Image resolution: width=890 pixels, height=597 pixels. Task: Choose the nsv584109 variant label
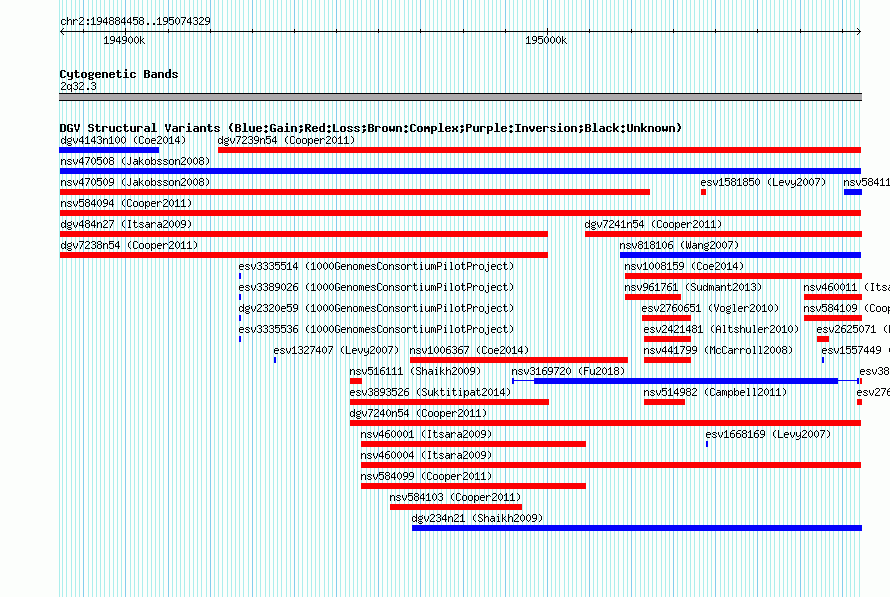click(x=846, y=308)
